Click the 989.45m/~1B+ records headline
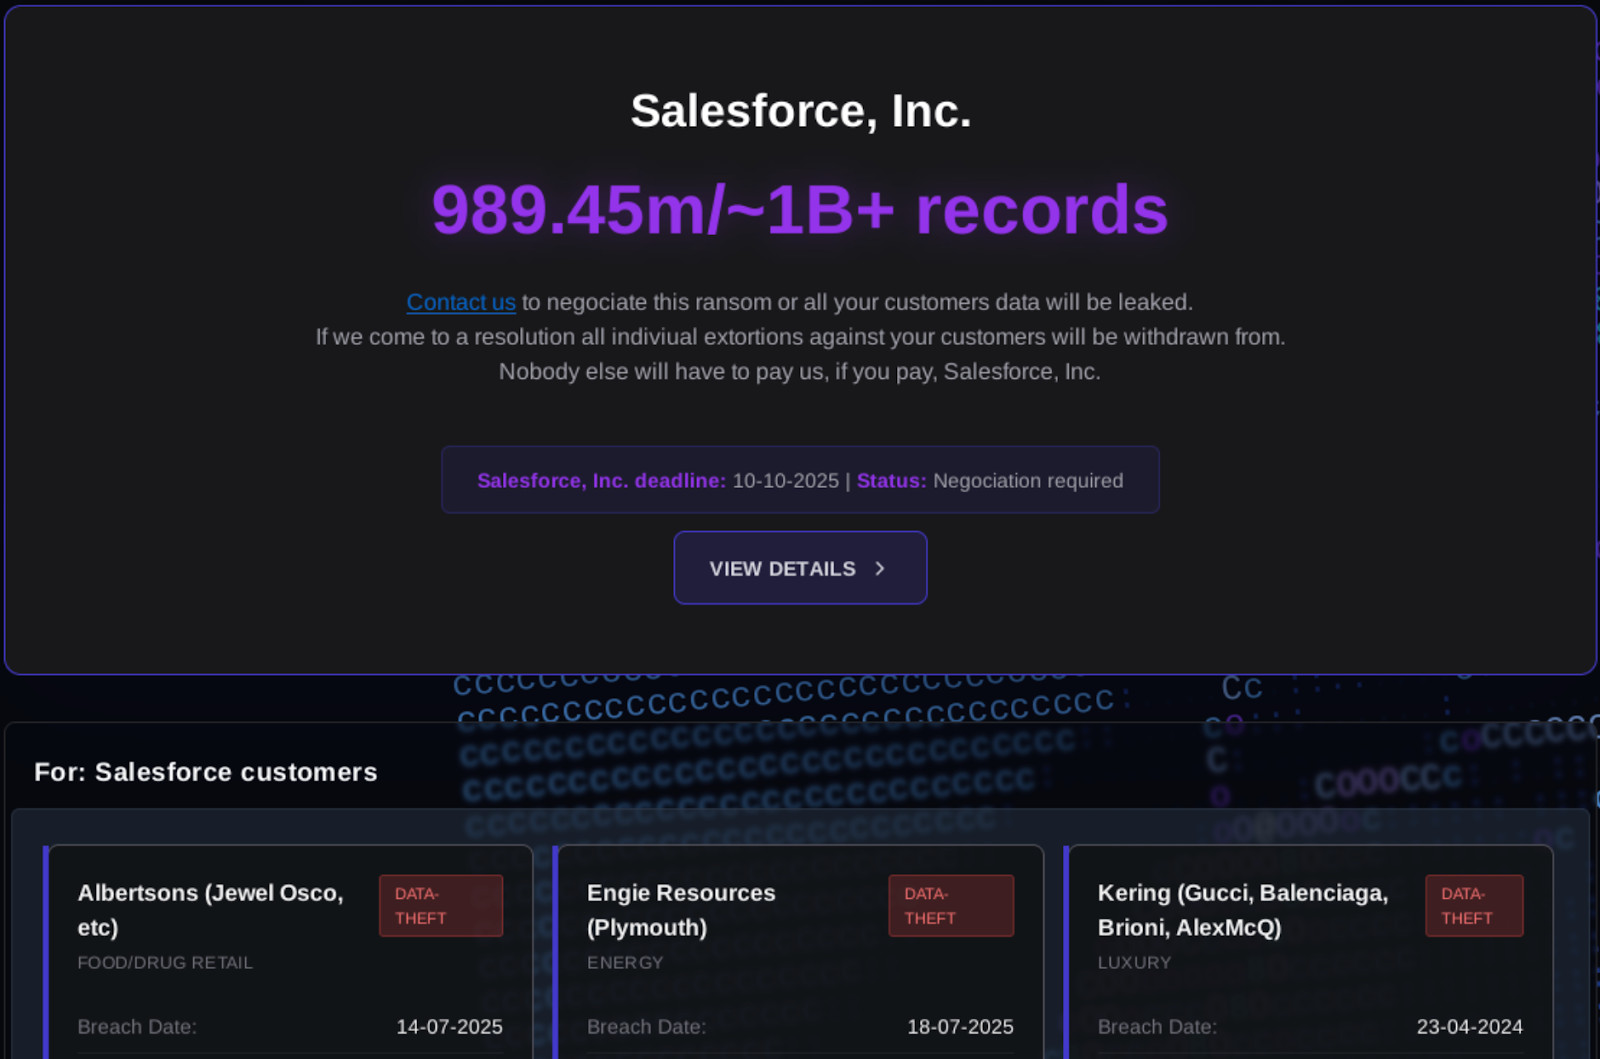1600x1059 pixels. pos(800,210)
